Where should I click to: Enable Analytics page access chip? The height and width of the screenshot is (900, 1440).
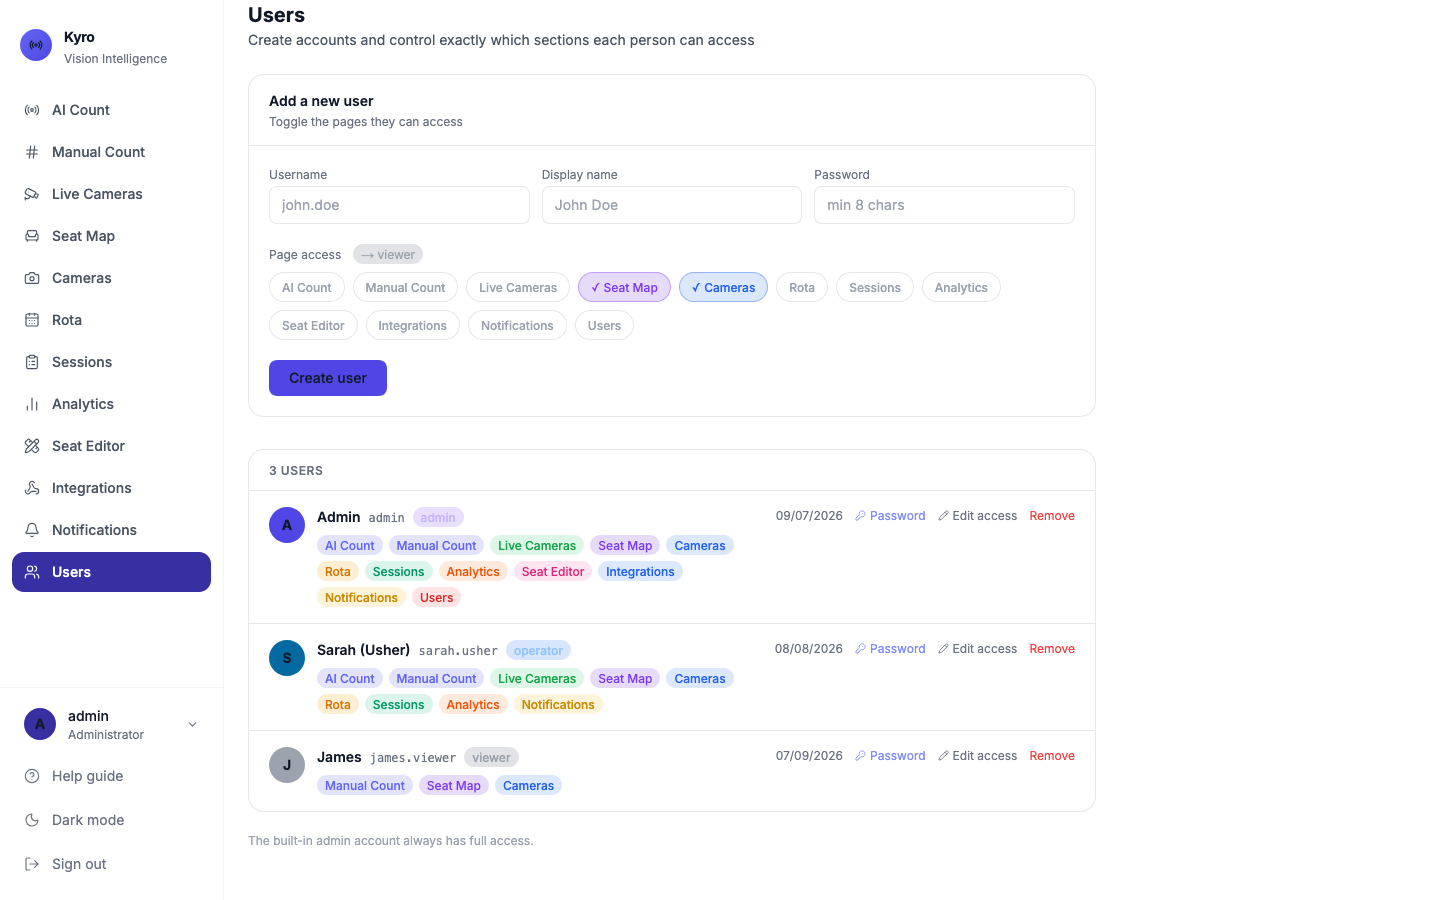click(x=961, y=288)
